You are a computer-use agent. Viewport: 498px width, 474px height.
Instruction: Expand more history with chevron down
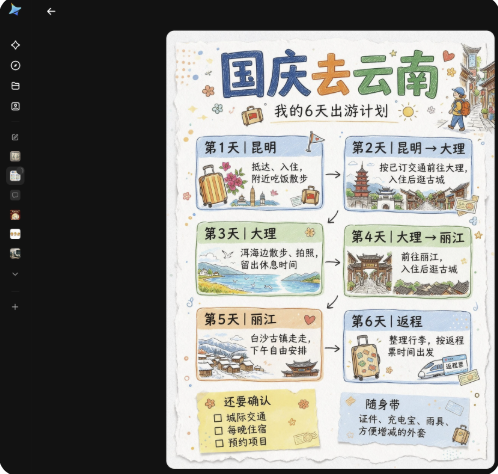[x=15, y=274]
